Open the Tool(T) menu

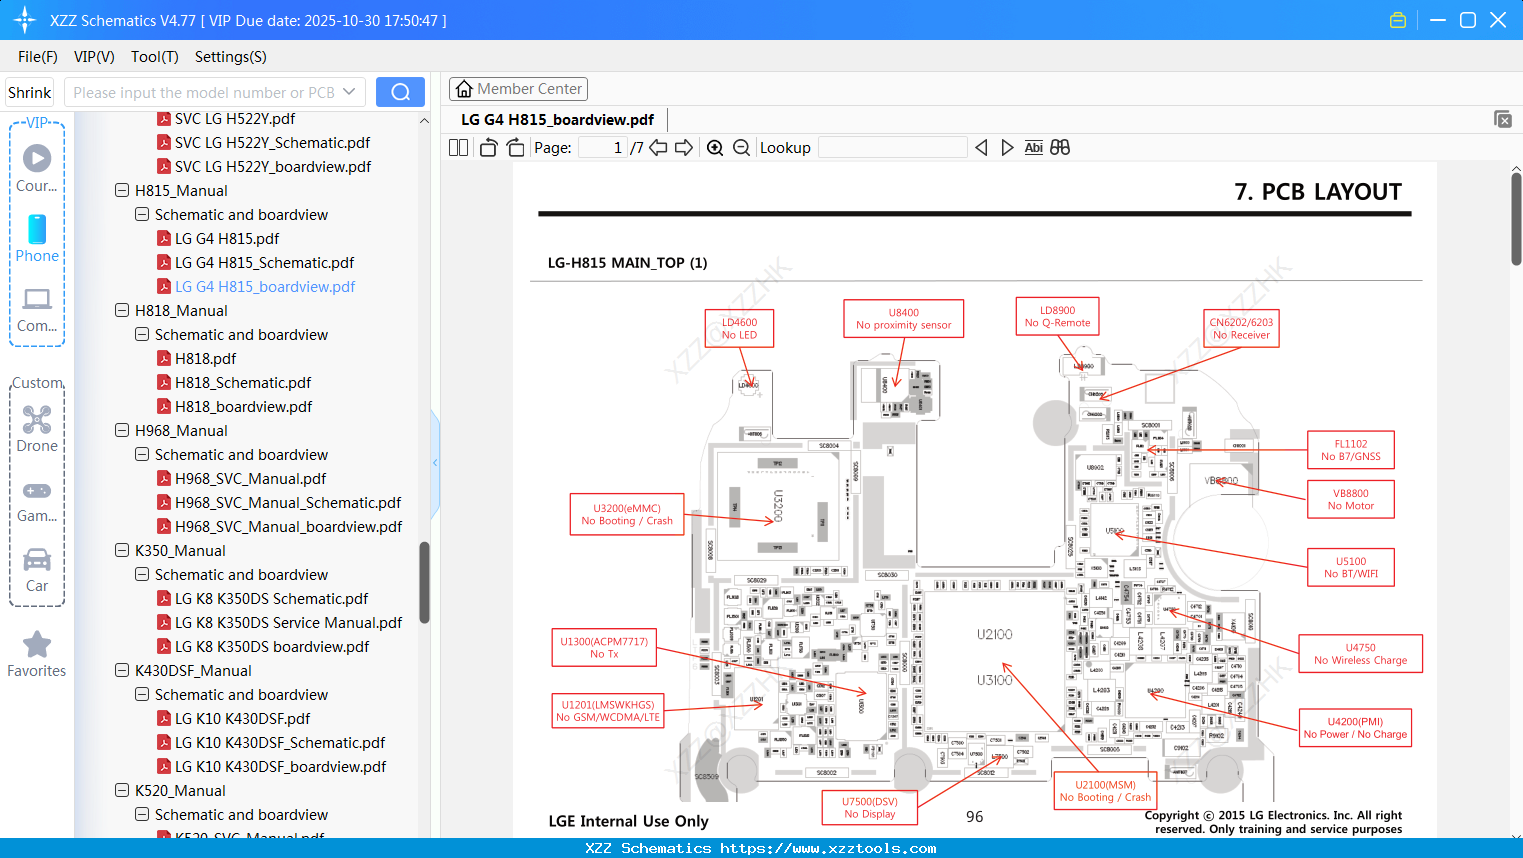(x=155, y=57)
